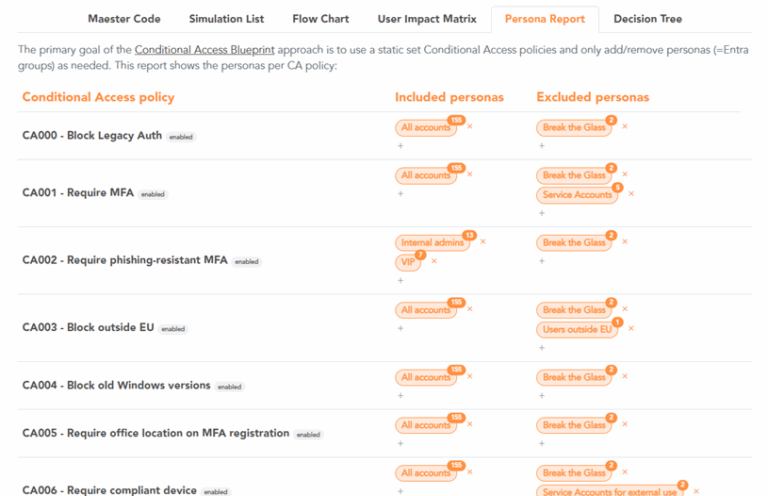Viewport: 768px width, 496px height.
Task: Select the Internal admins persona in CA002
Action: [432, 243]
